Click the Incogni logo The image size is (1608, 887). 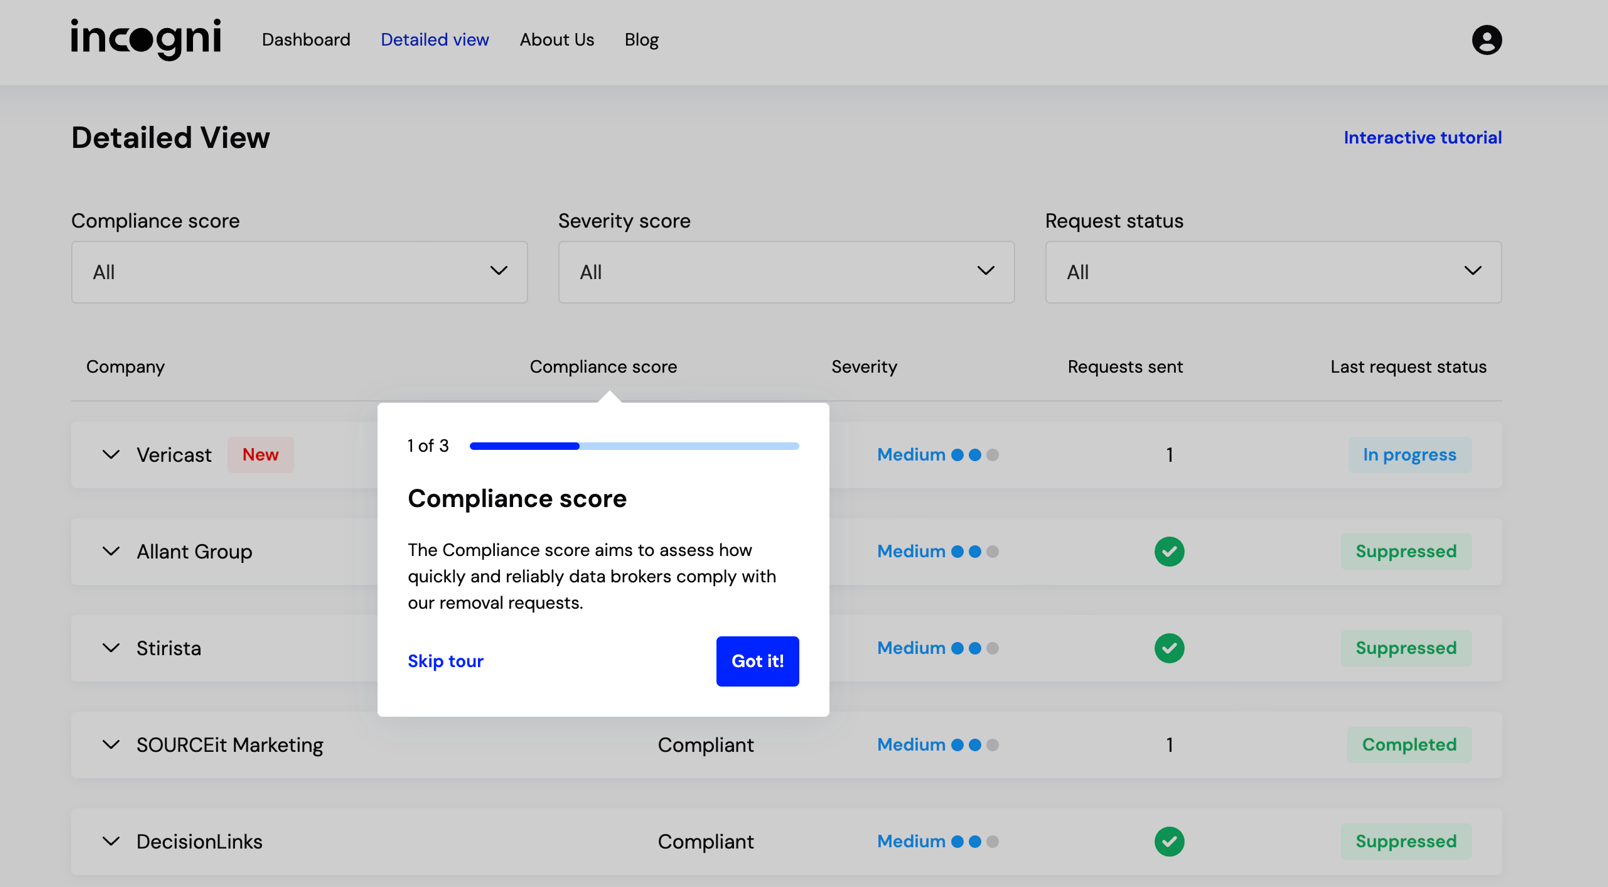(x=146, y=39)
